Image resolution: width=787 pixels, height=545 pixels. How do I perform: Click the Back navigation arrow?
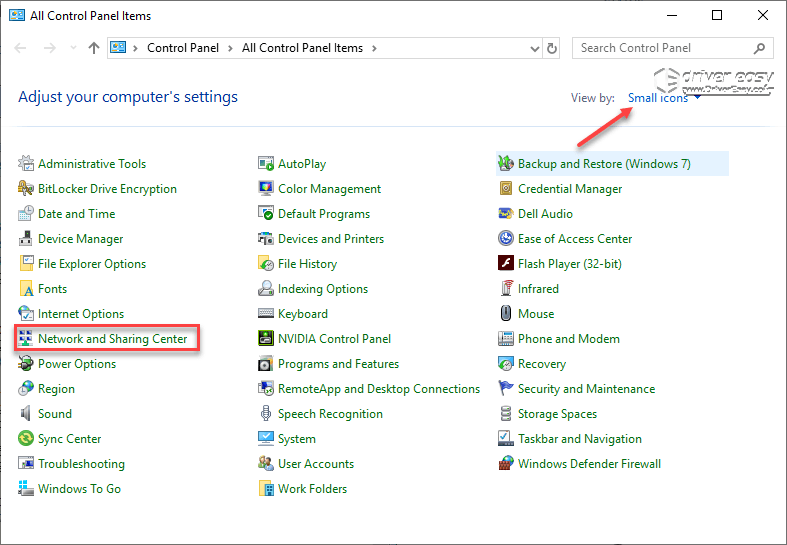21,48
